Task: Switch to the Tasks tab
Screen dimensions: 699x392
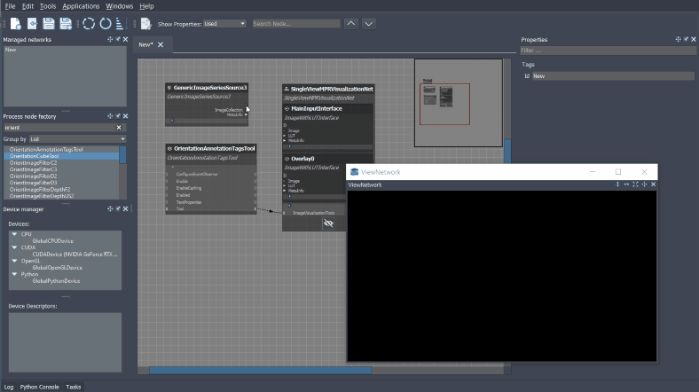Action: point(73,387)
